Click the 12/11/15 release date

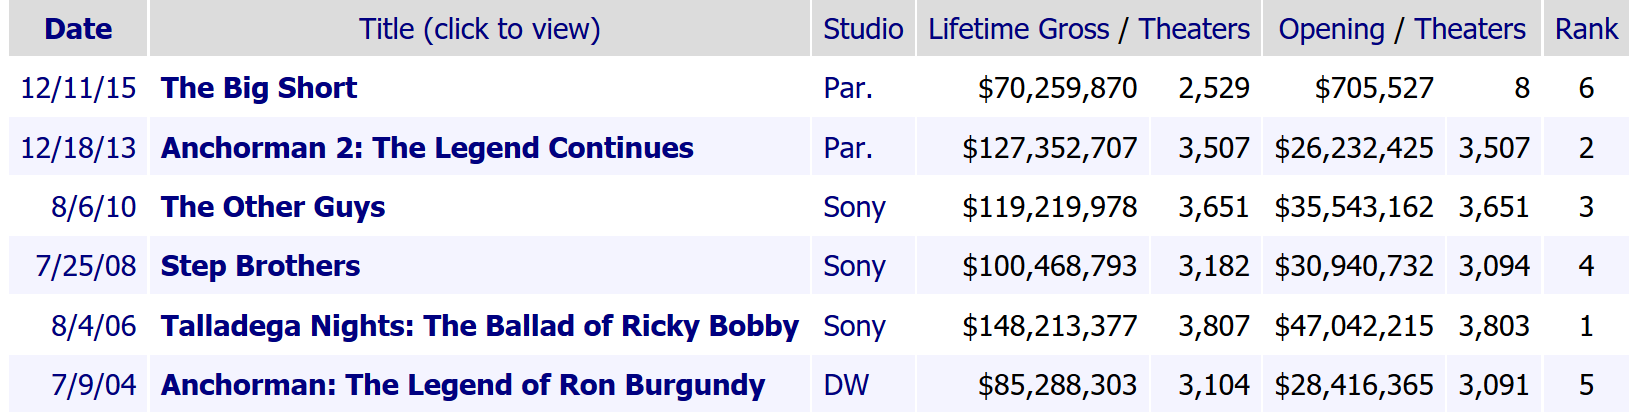[78, 88]
